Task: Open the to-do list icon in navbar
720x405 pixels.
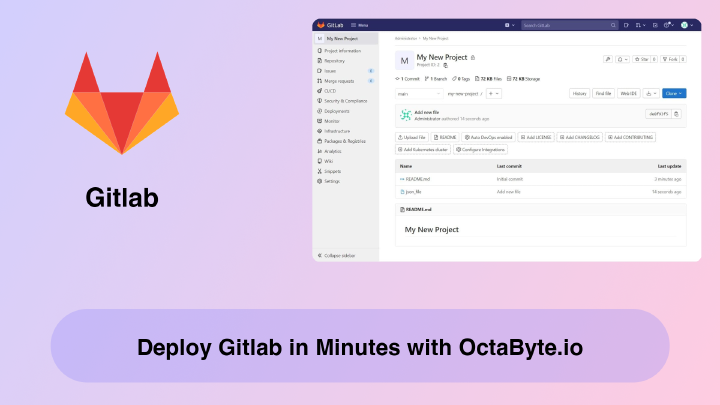Action: (x=655, y=25)
